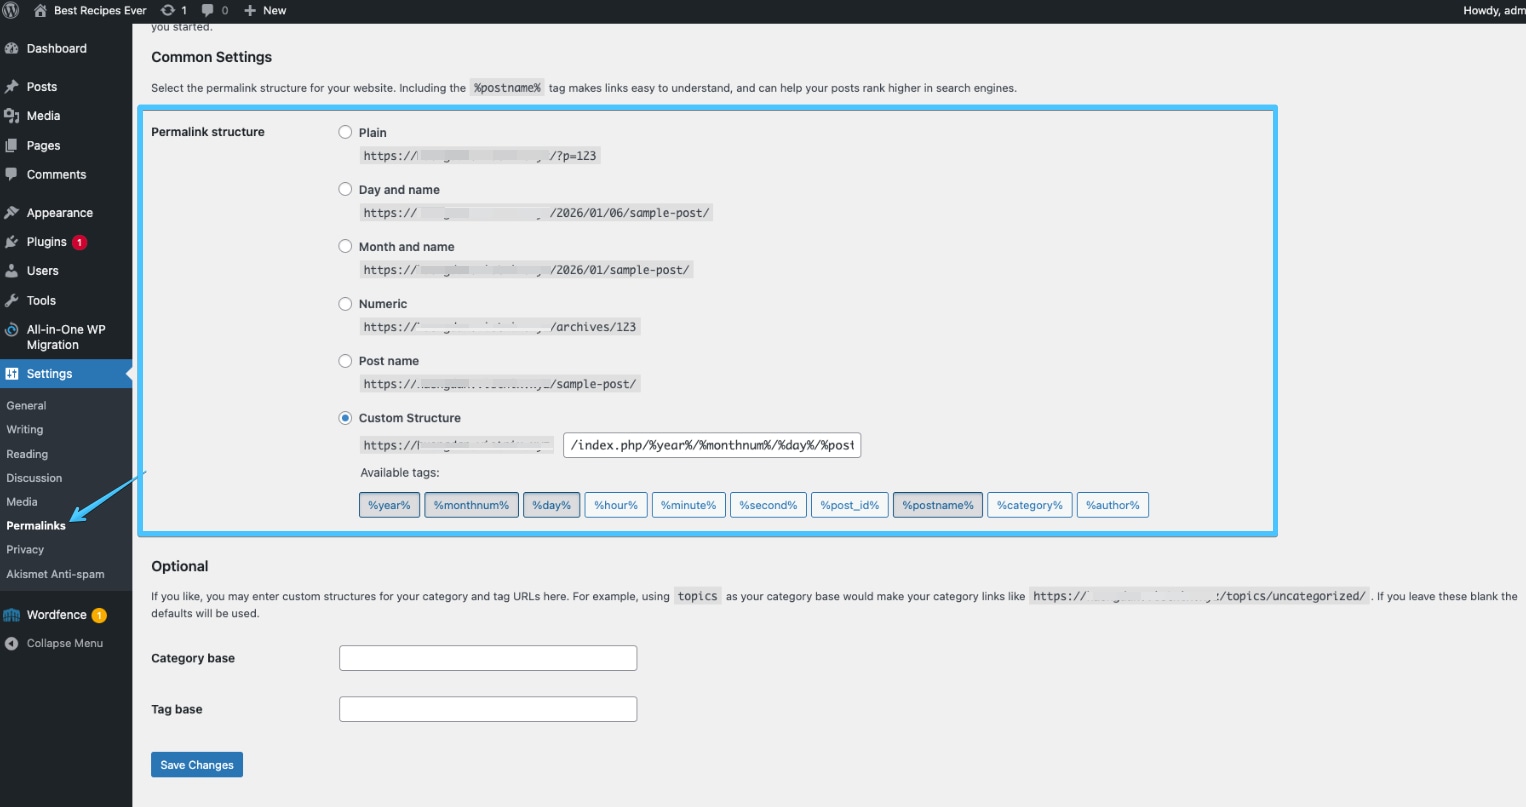
Task: Go to the General settings submenu
Action: pos(26,406)
